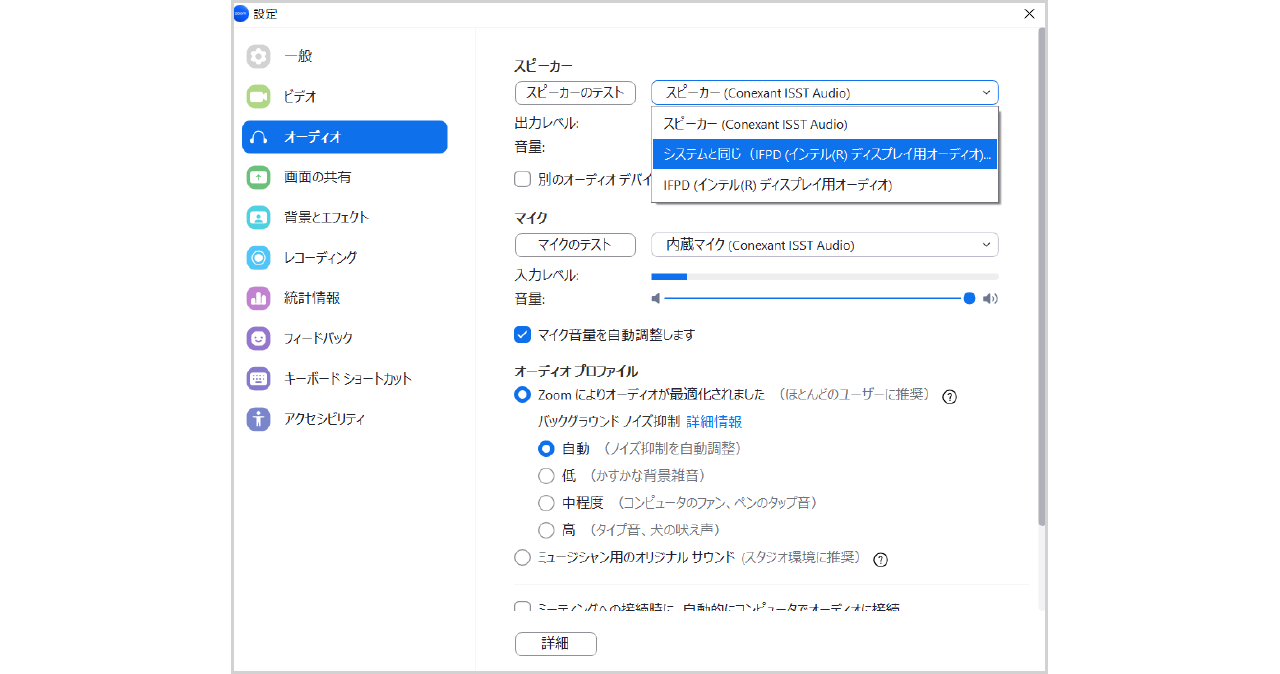Click help icon beside Zoom-optimized audio option
The image size is (1280, 674).
(950, 396)
